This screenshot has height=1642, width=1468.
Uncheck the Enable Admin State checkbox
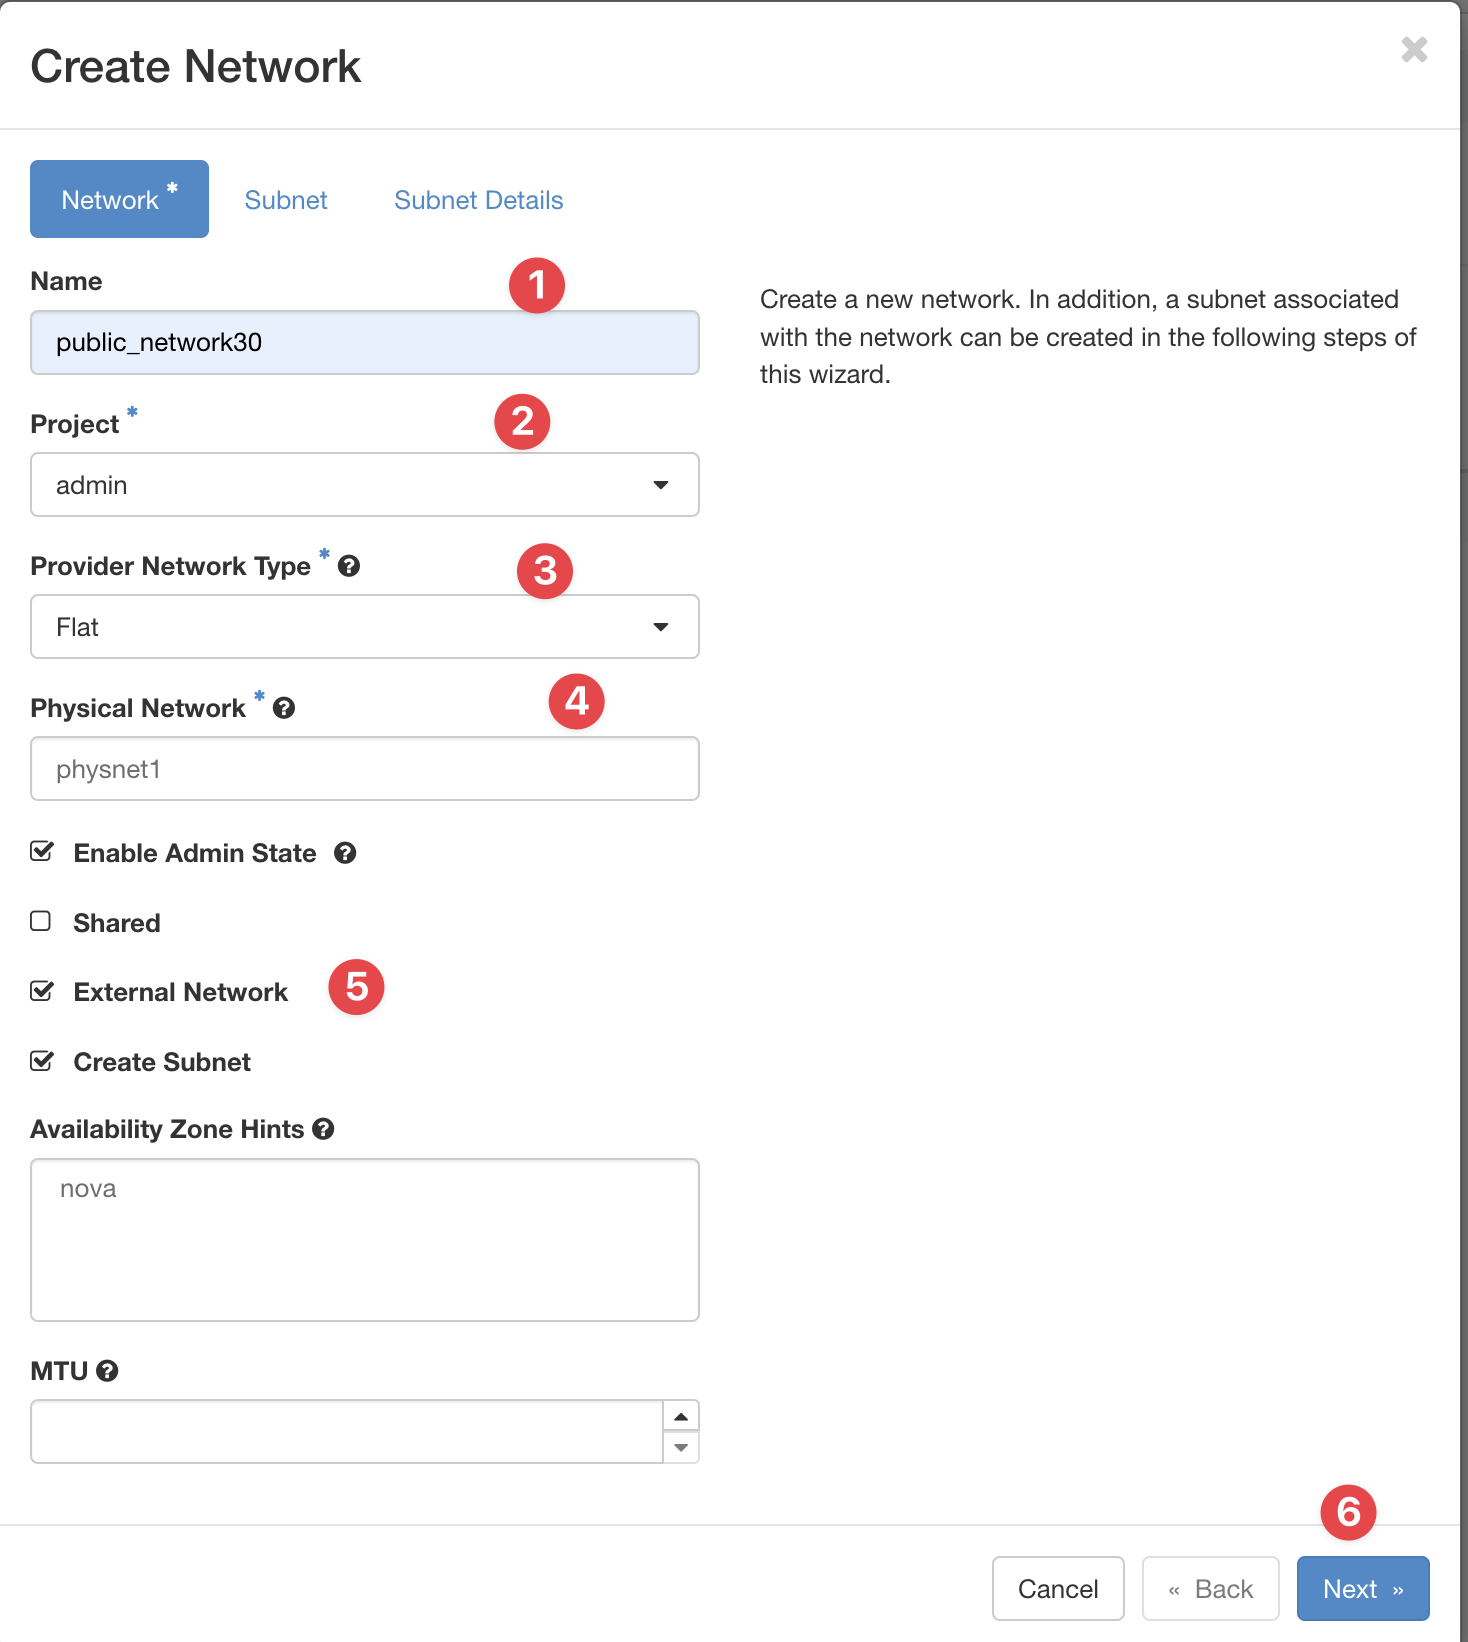click(x=41, y=852)
